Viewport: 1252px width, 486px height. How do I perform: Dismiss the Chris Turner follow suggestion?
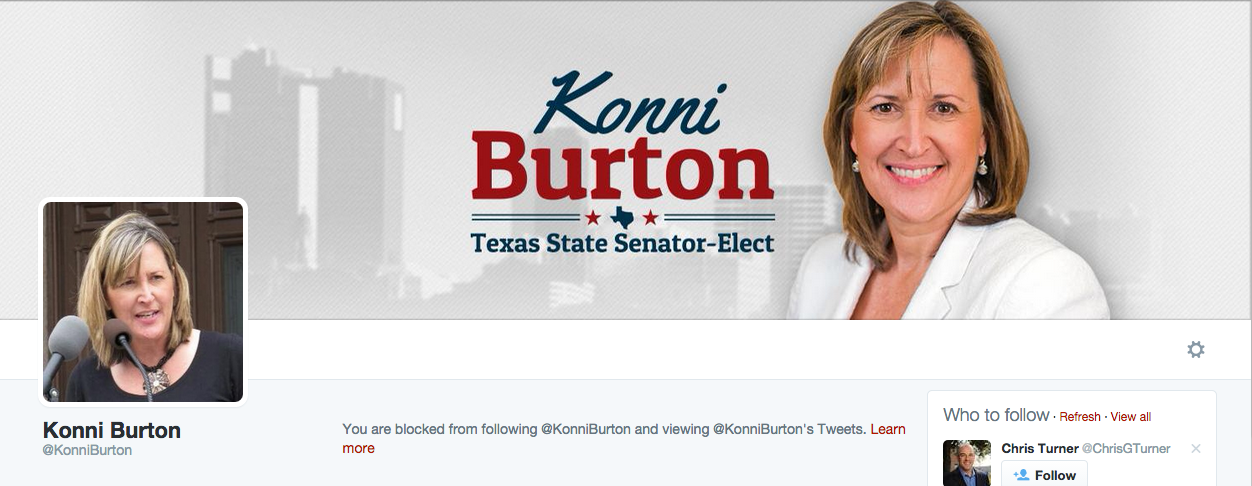click(x=1195, y=449)
